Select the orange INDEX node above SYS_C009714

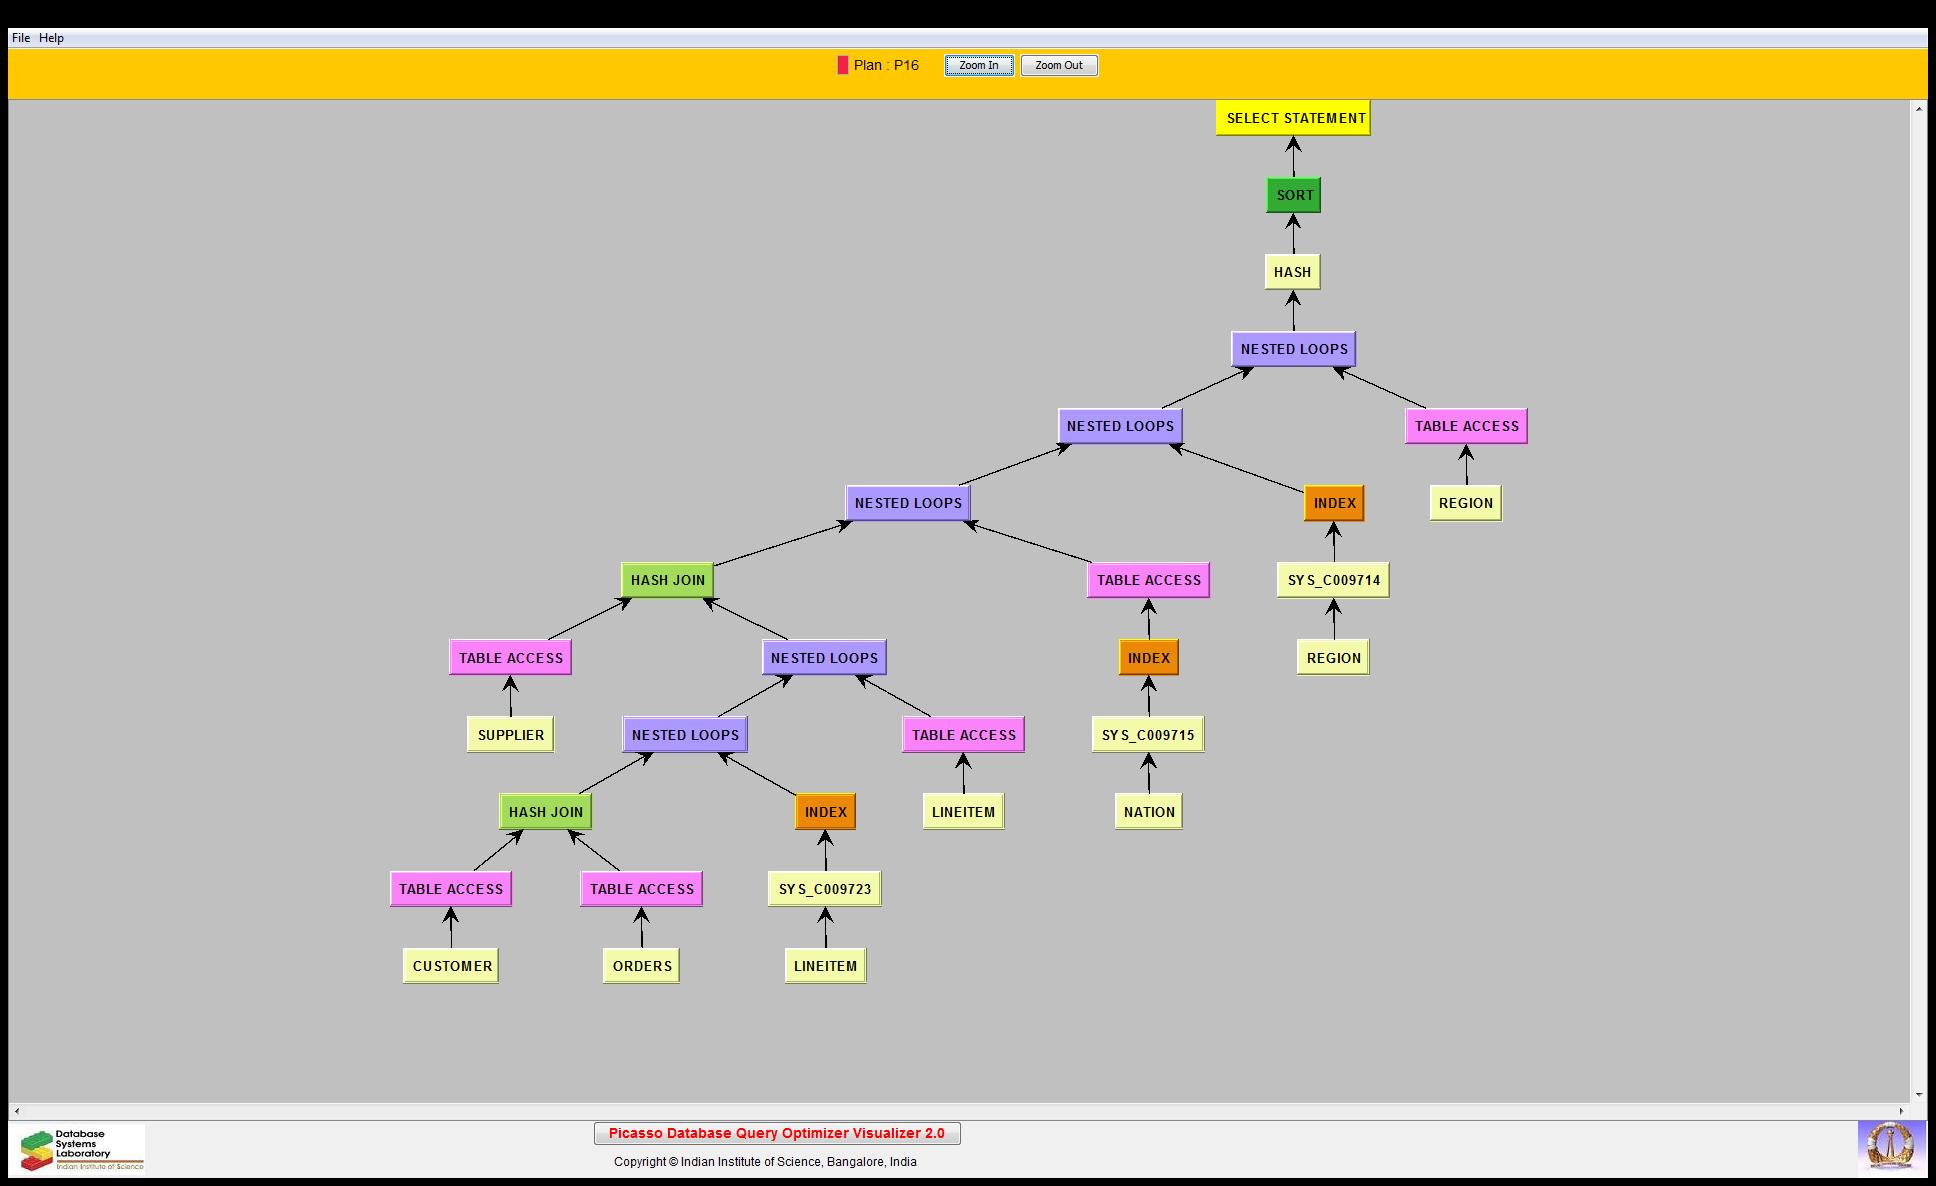(1333, 503)
